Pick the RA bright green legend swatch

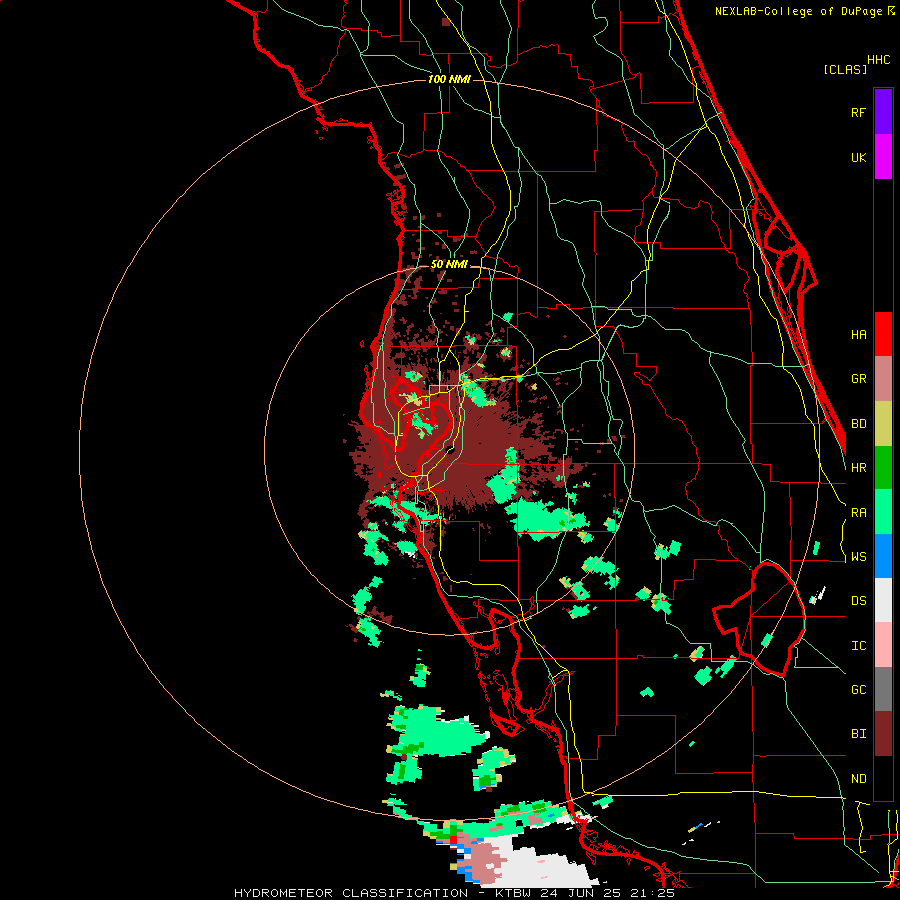[883, 512]
